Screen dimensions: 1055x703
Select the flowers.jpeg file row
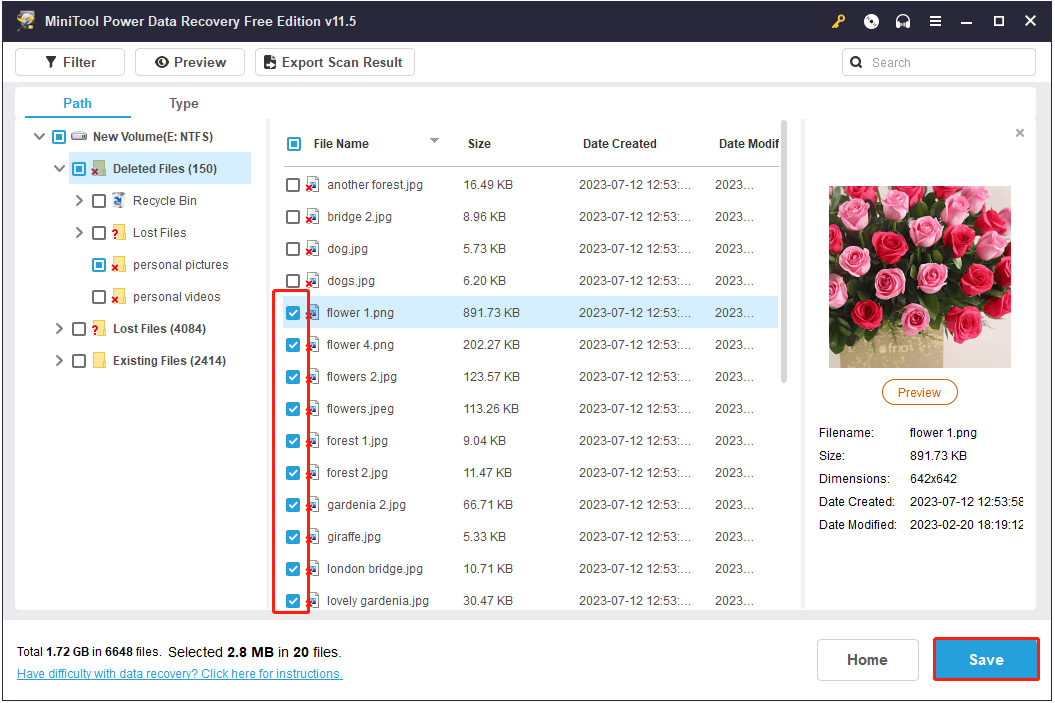[531, 409]
